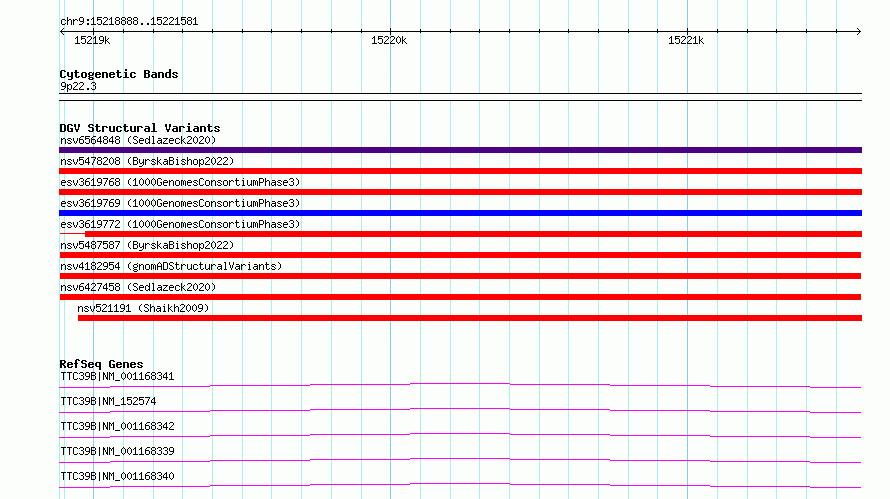Open gene label TTC39B|NM_001168340
The width and height of the screenshot is (890, 499).
(117, 476)
